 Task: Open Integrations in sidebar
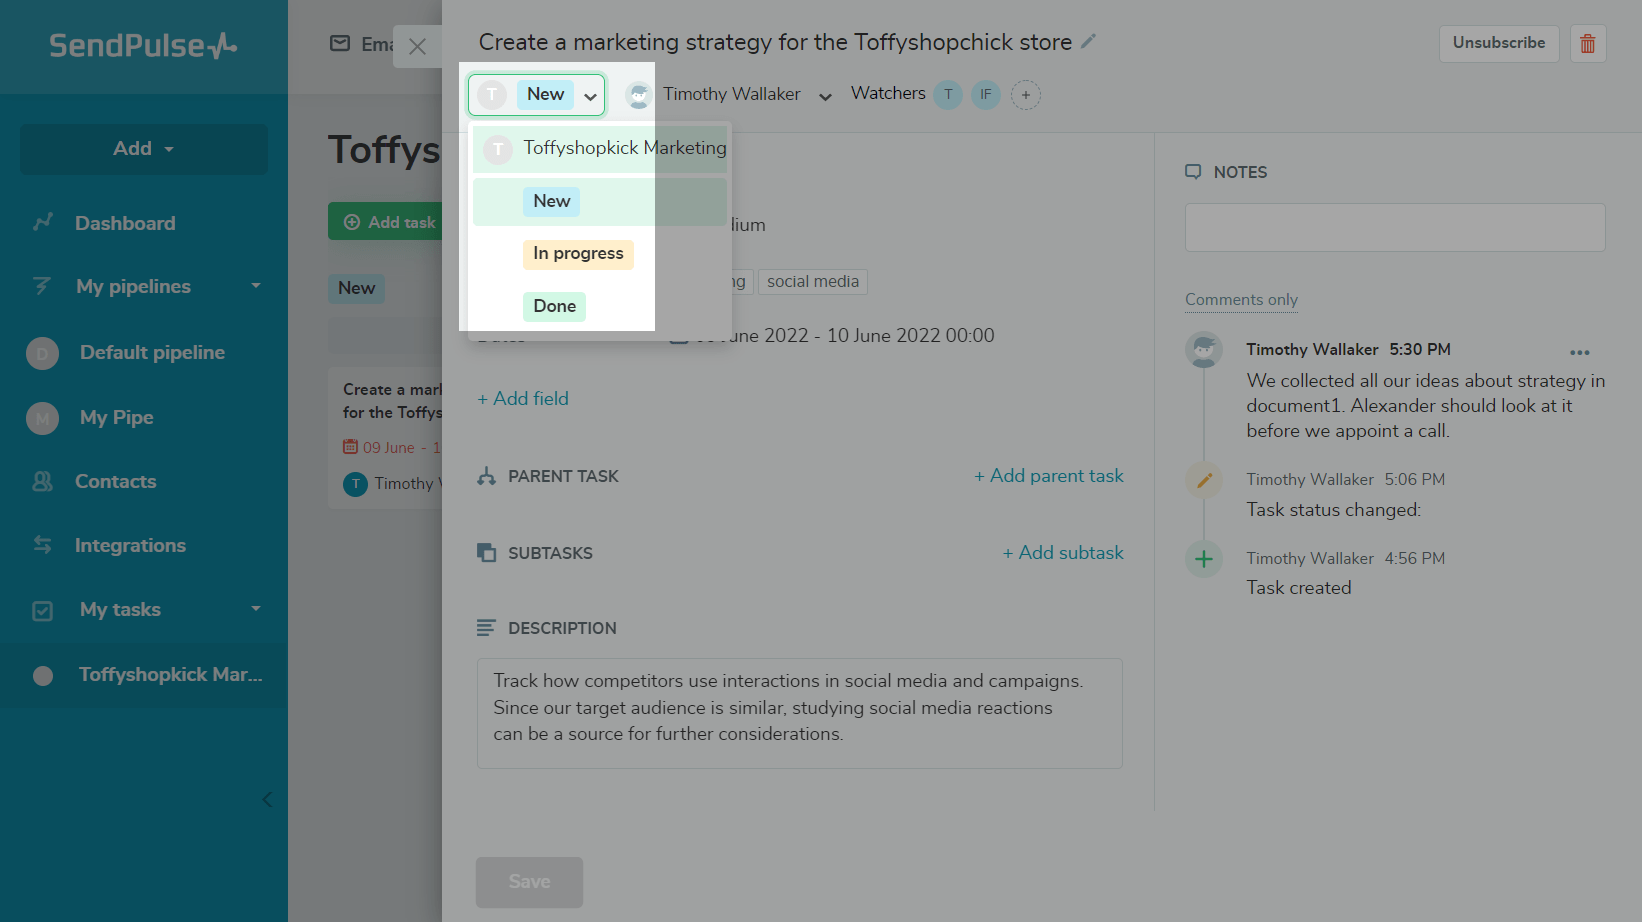(130, 545)
